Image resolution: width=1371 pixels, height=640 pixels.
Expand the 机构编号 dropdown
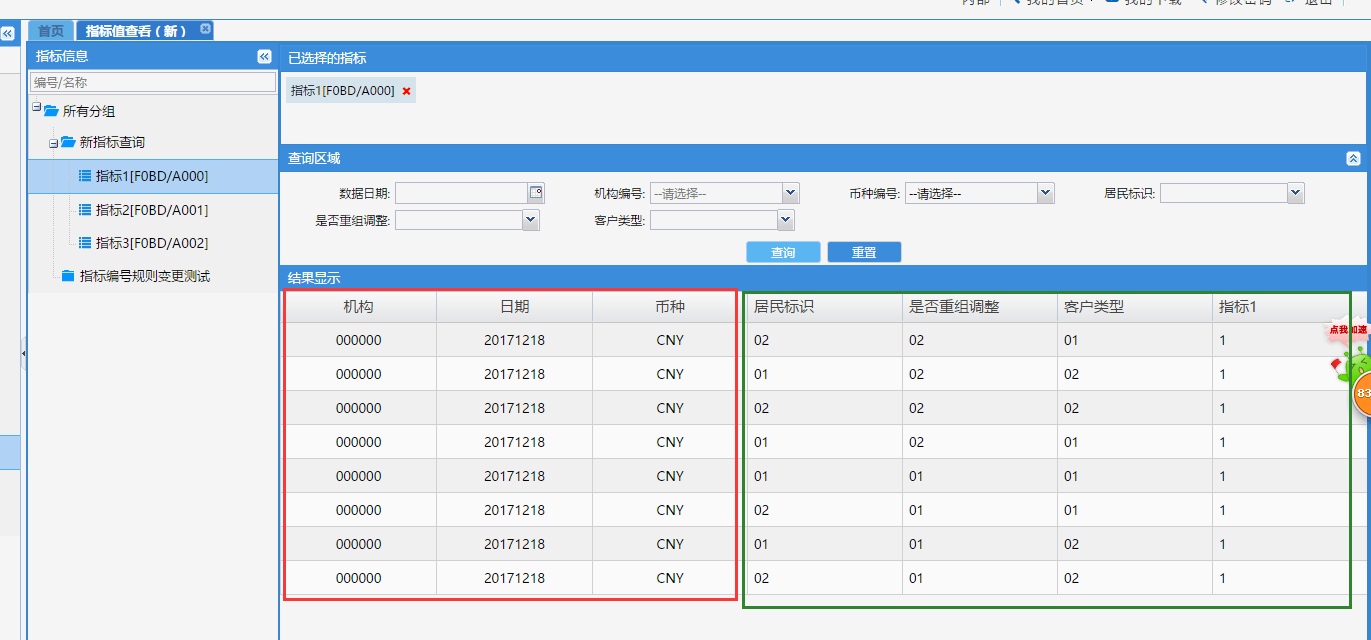tap(788, 192)
